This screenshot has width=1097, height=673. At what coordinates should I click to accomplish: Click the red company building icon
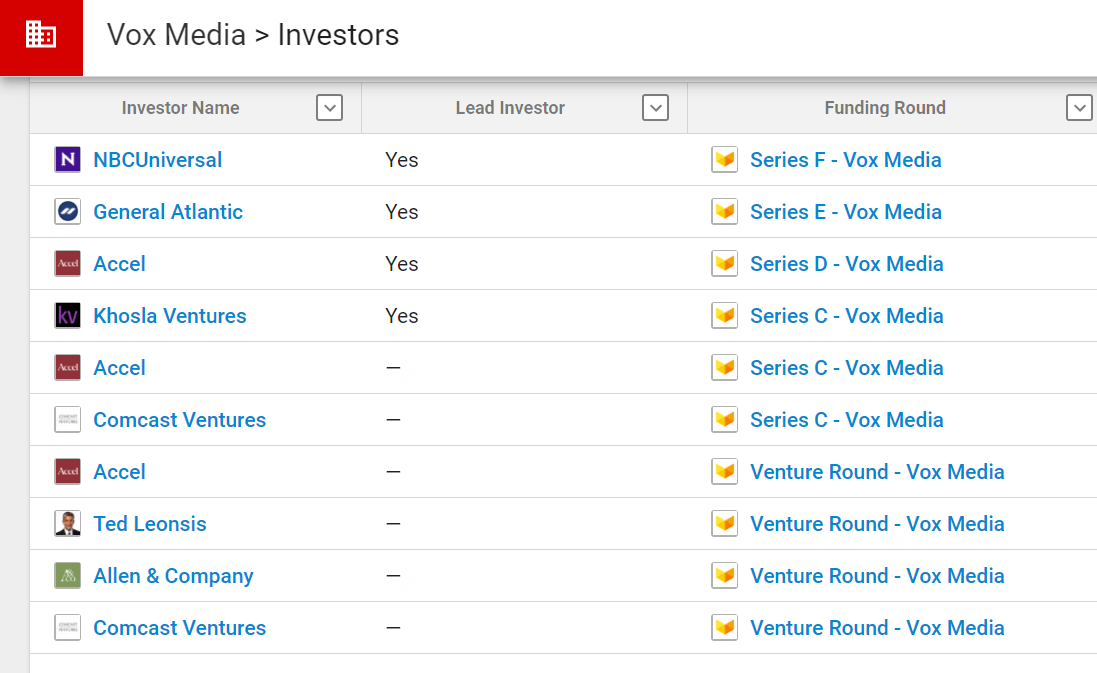pos(41,35)
